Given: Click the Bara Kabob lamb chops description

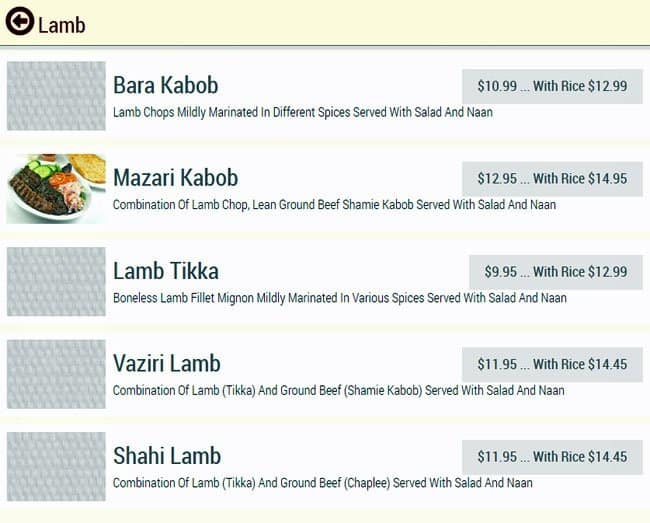Looking at the screenshot, I should tap(303, 112).
